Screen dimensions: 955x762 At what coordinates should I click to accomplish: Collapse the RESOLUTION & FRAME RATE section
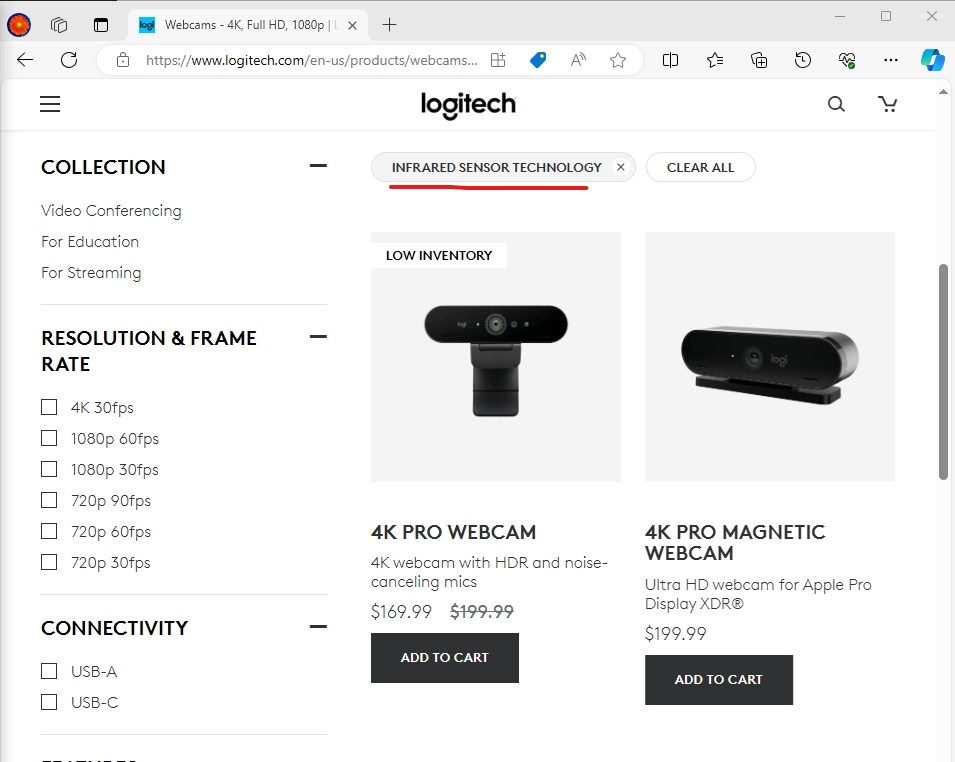pyautogui.click(x=317, y=337)
